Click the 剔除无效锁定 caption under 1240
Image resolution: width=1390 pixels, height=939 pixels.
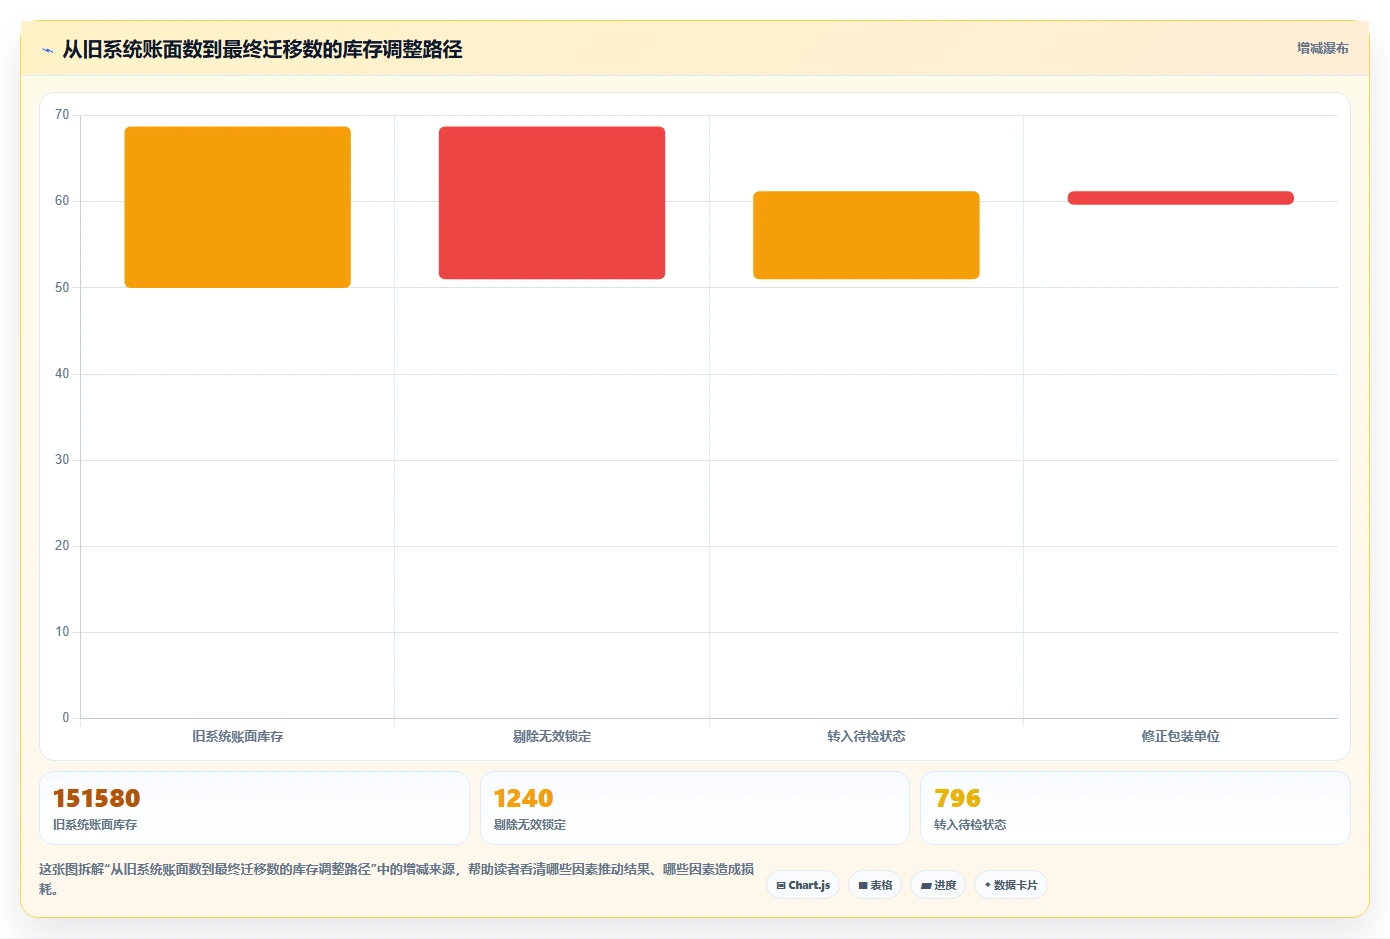pos(530,825)
